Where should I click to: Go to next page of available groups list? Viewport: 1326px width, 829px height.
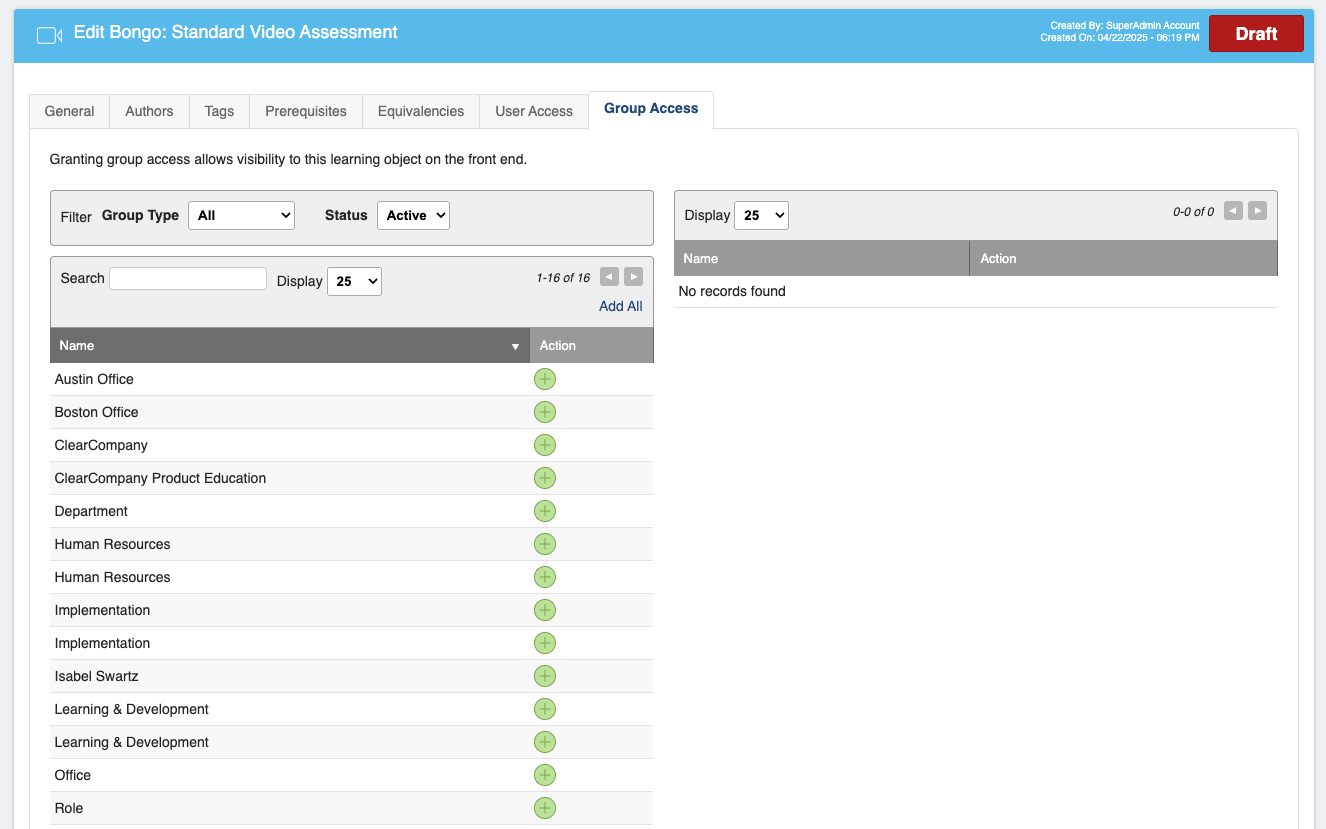pyautogui.click(x=633, y=277)
